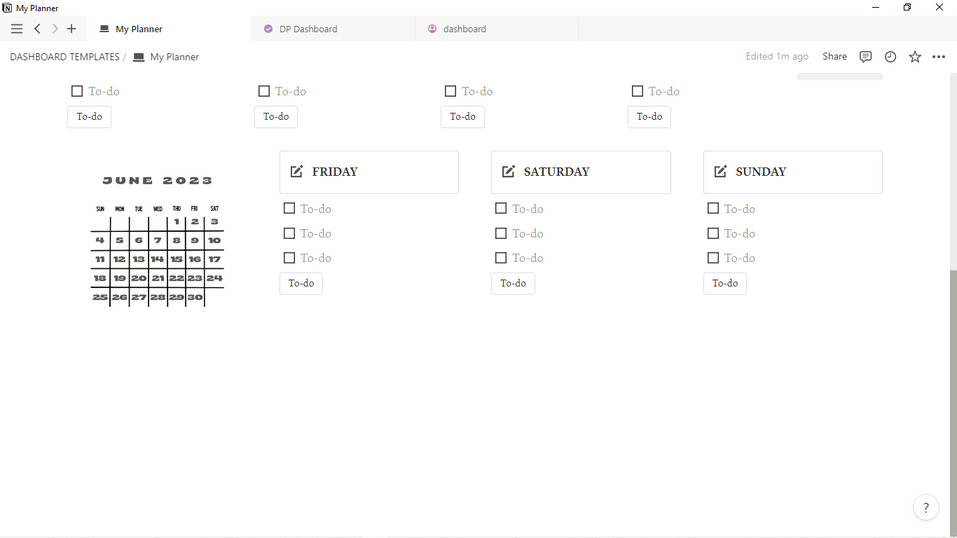Viewport: 957px width, 538px height.
Task: View page history clock icon
Action: click(890, 57)
